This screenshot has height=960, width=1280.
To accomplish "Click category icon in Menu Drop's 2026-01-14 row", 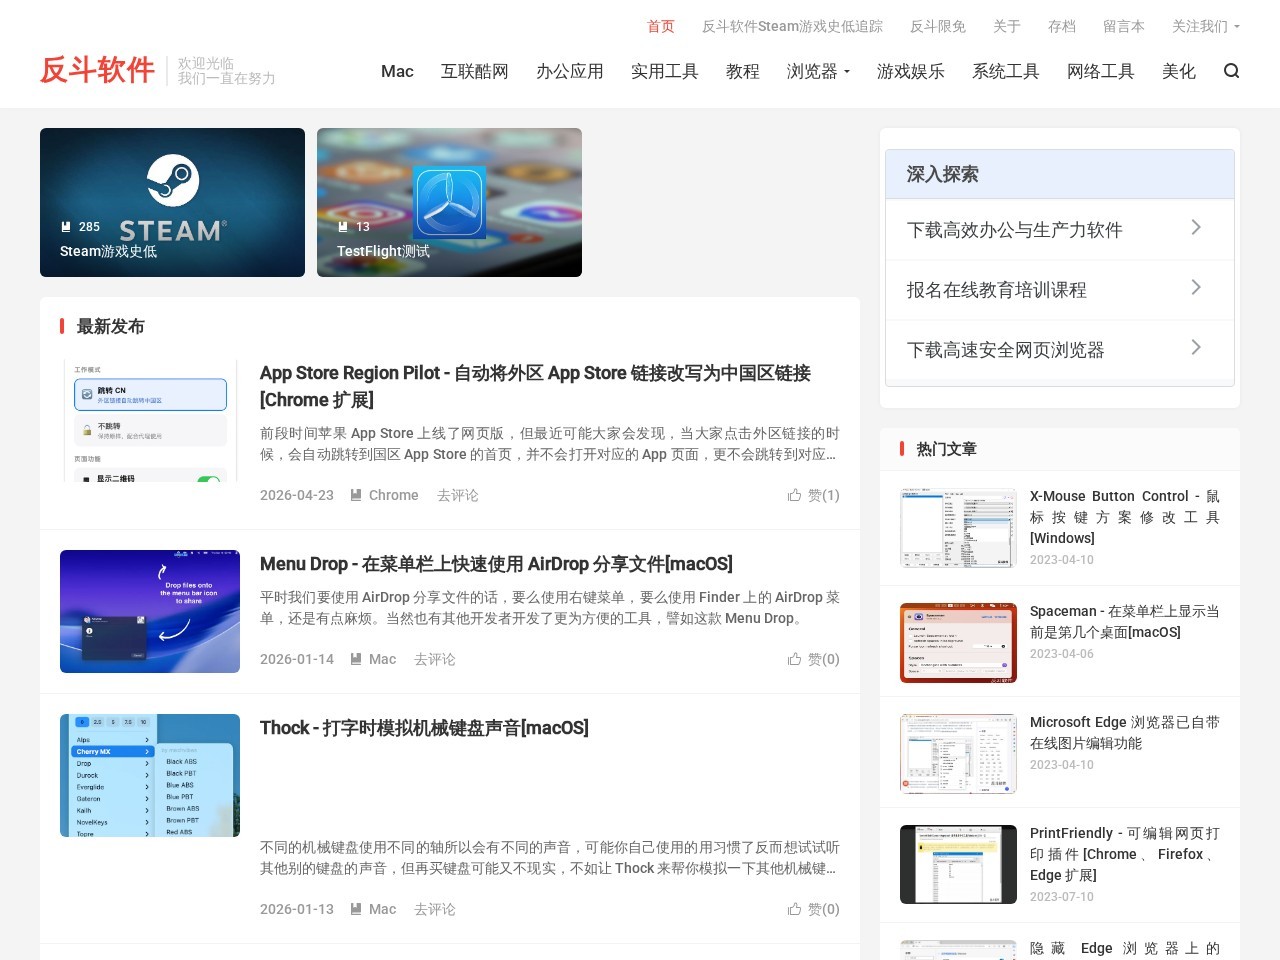I will 356,659.
